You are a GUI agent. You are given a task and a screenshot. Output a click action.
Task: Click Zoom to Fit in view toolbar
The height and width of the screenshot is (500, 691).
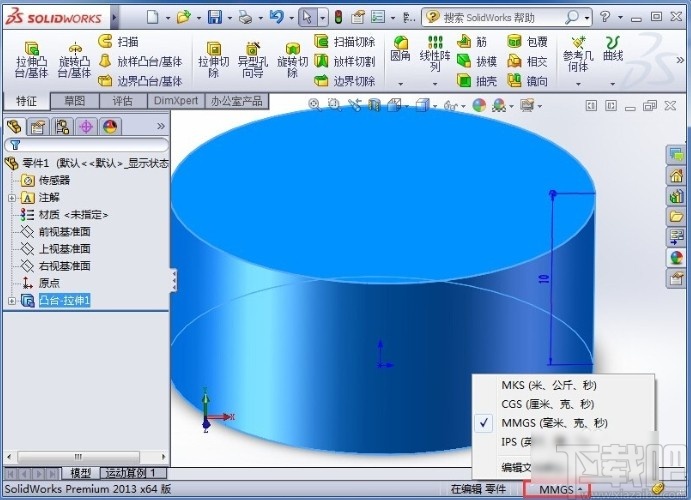pyautogui.click(x=314, y=105)
